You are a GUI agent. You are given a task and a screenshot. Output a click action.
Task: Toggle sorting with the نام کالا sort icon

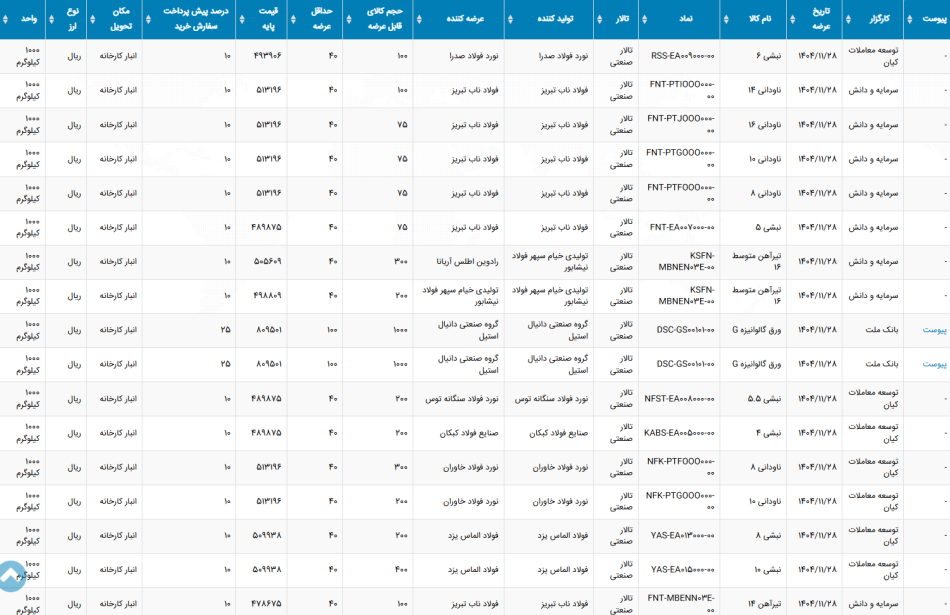tap(726, 19)
